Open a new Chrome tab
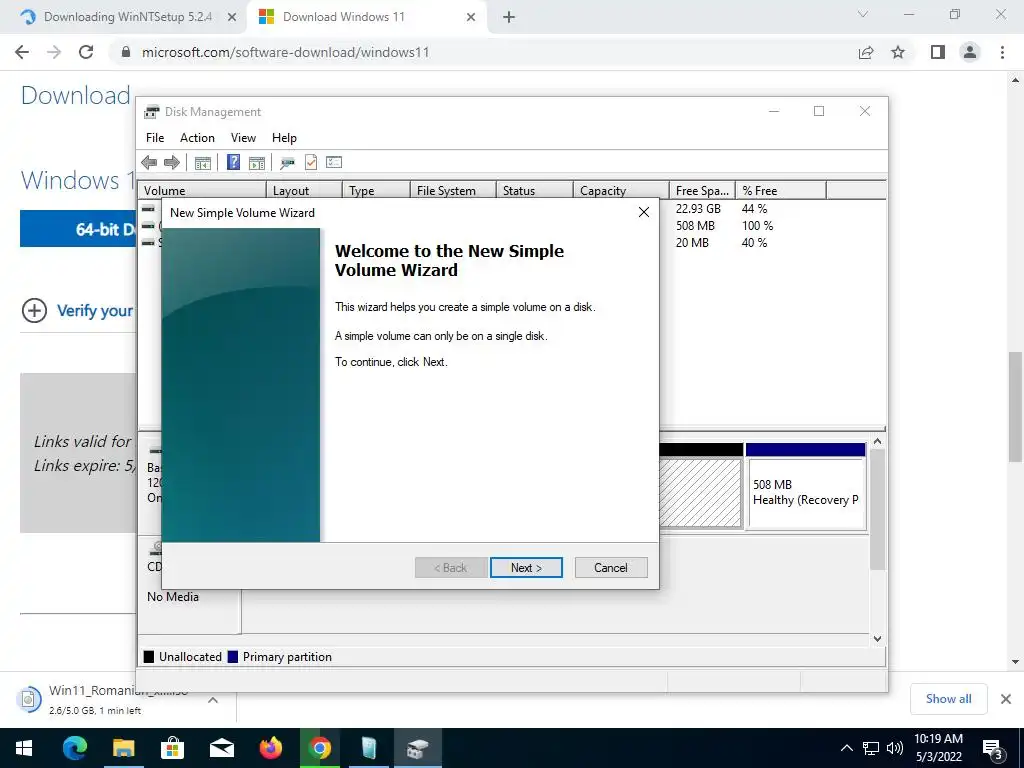 [509, 18]
